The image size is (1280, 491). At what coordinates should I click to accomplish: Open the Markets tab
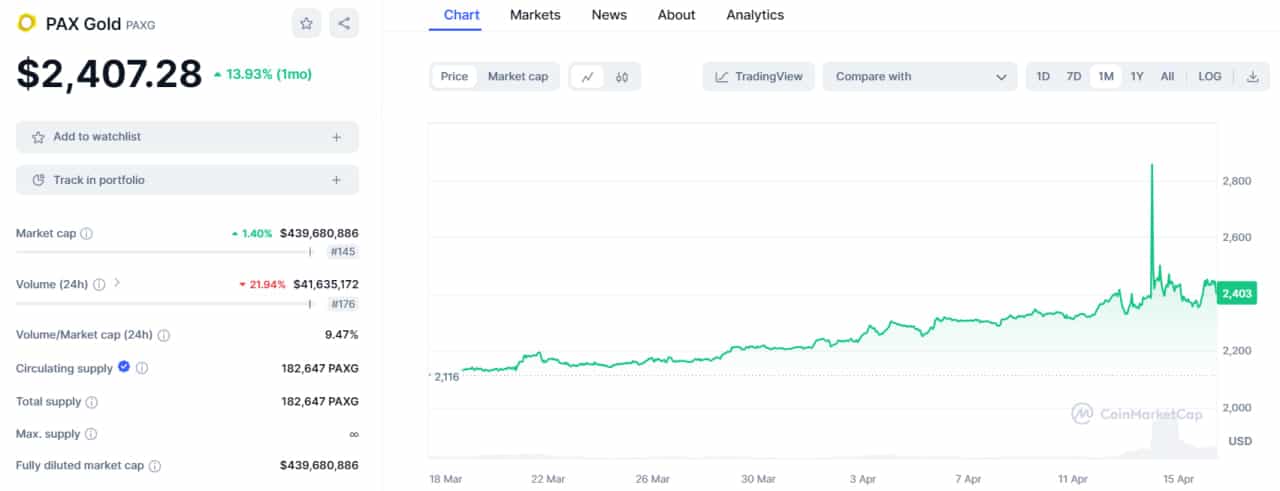[x=535, y=15]
